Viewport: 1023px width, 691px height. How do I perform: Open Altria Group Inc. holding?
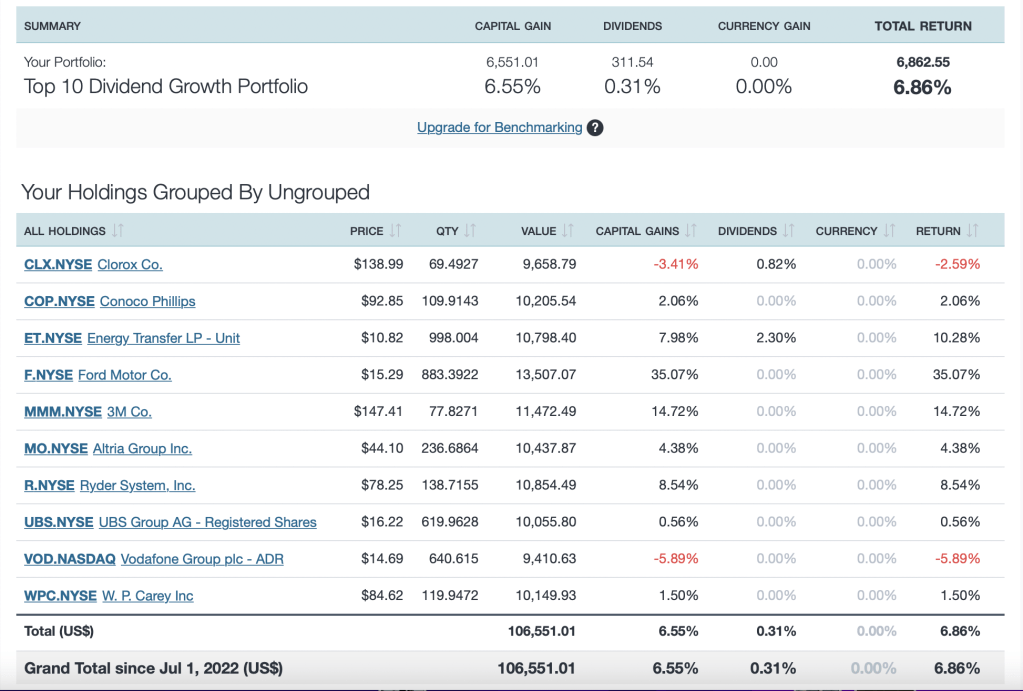tap(142, 449)
